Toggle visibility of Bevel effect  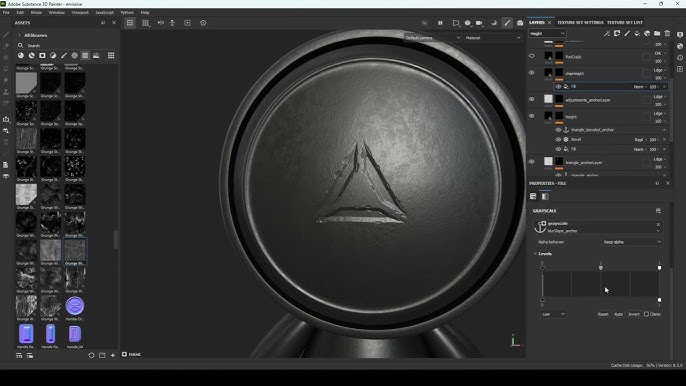pyautogui.click(x=558, y=140)
